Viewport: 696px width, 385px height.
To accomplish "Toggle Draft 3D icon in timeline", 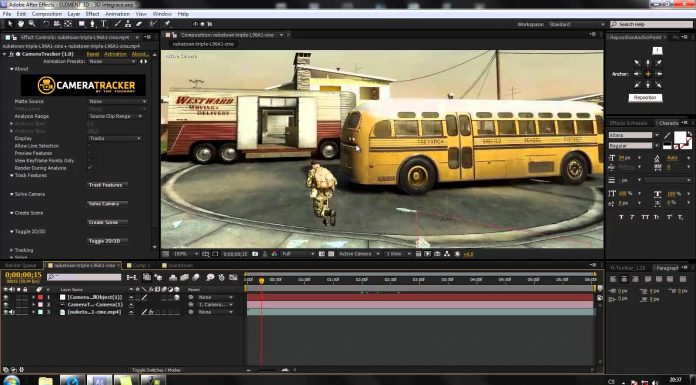I will pos(159,277).
